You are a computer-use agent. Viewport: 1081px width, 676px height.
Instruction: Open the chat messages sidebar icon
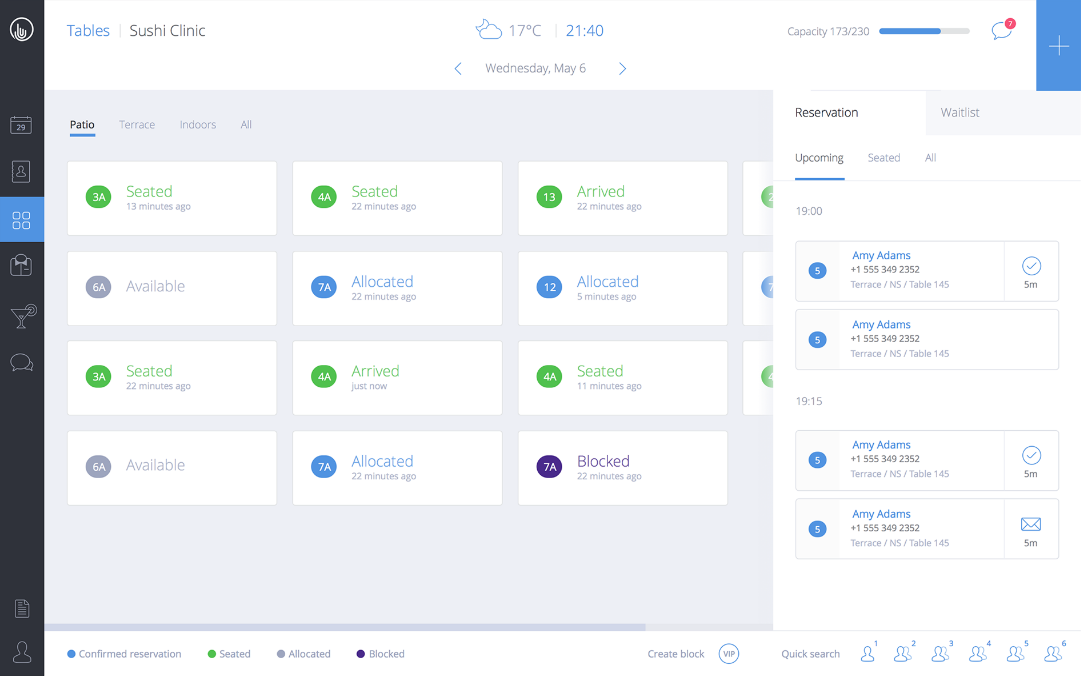pyautogui.click(x=21, y=362)
